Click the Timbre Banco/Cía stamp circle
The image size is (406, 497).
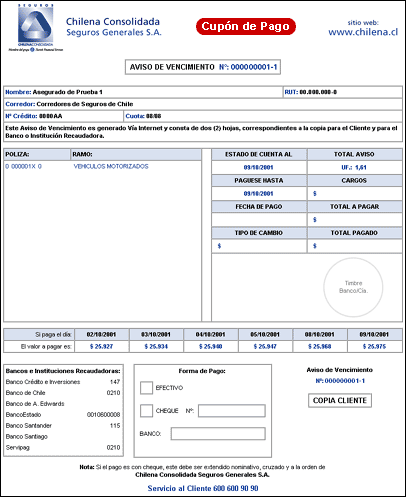pos(353,287)
